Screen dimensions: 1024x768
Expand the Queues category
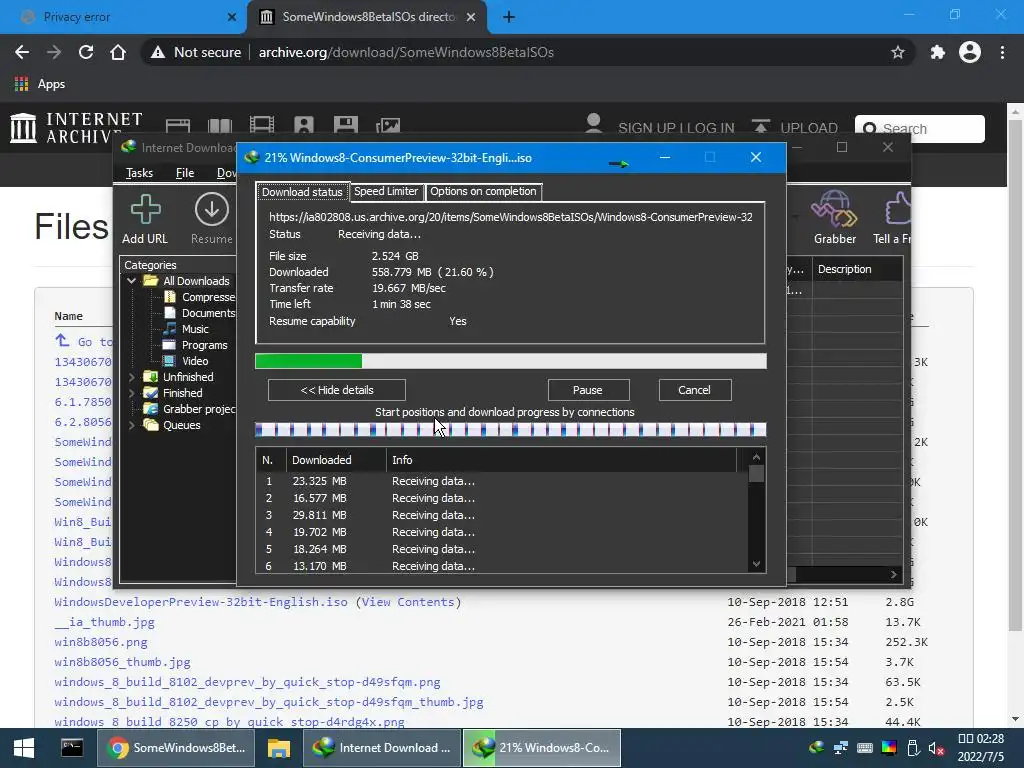(131, 425)
